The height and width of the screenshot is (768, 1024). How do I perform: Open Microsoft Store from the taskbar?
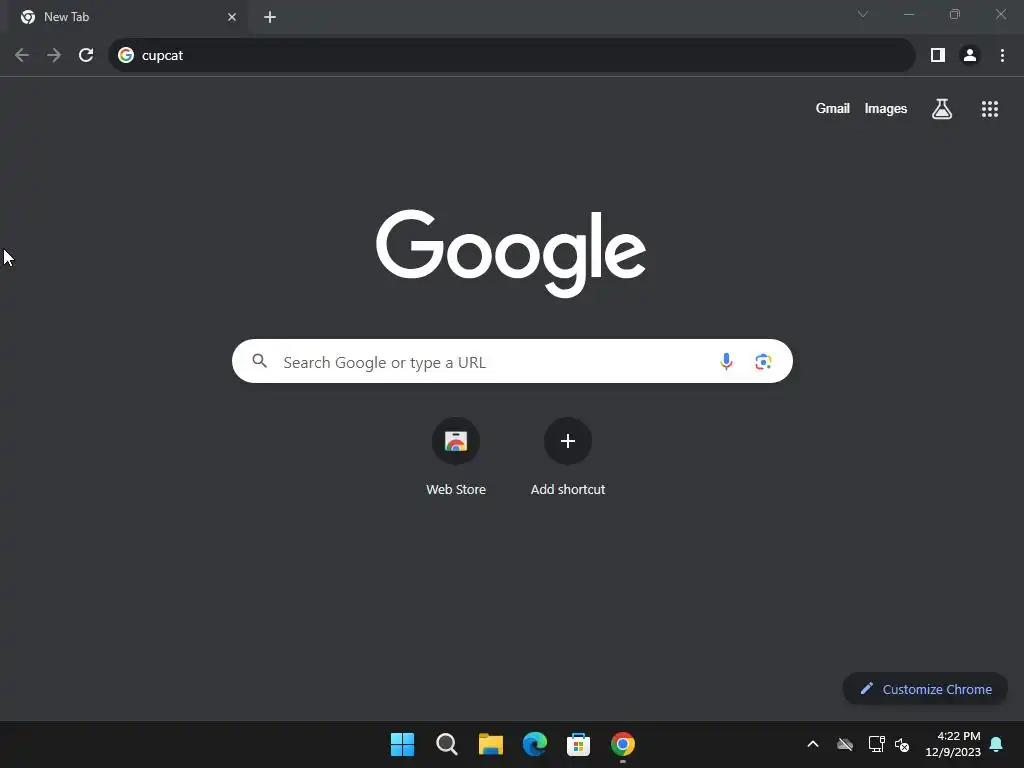[x=579, y=744]
